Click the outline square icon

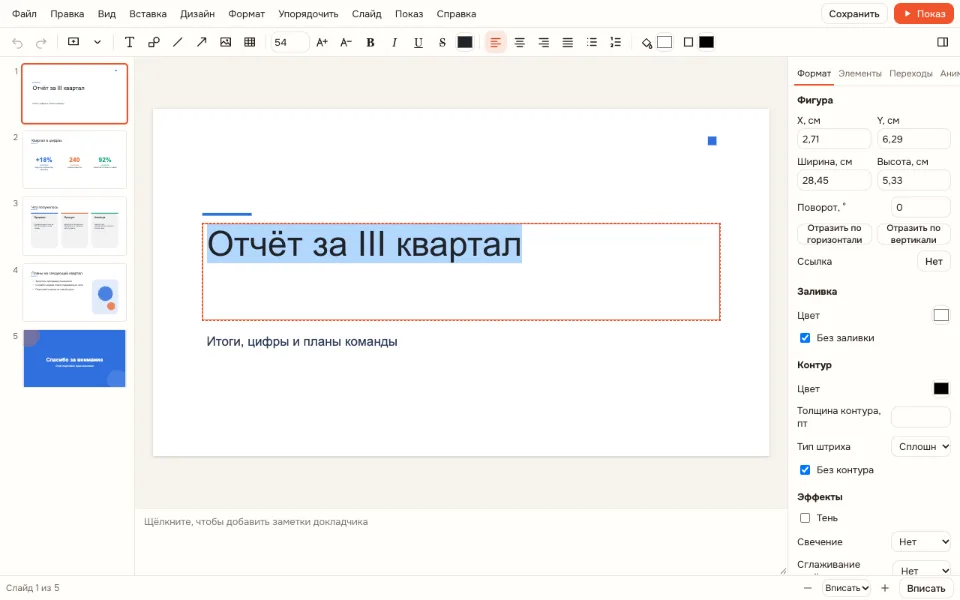pyautogui.click(x=688, y=42)
